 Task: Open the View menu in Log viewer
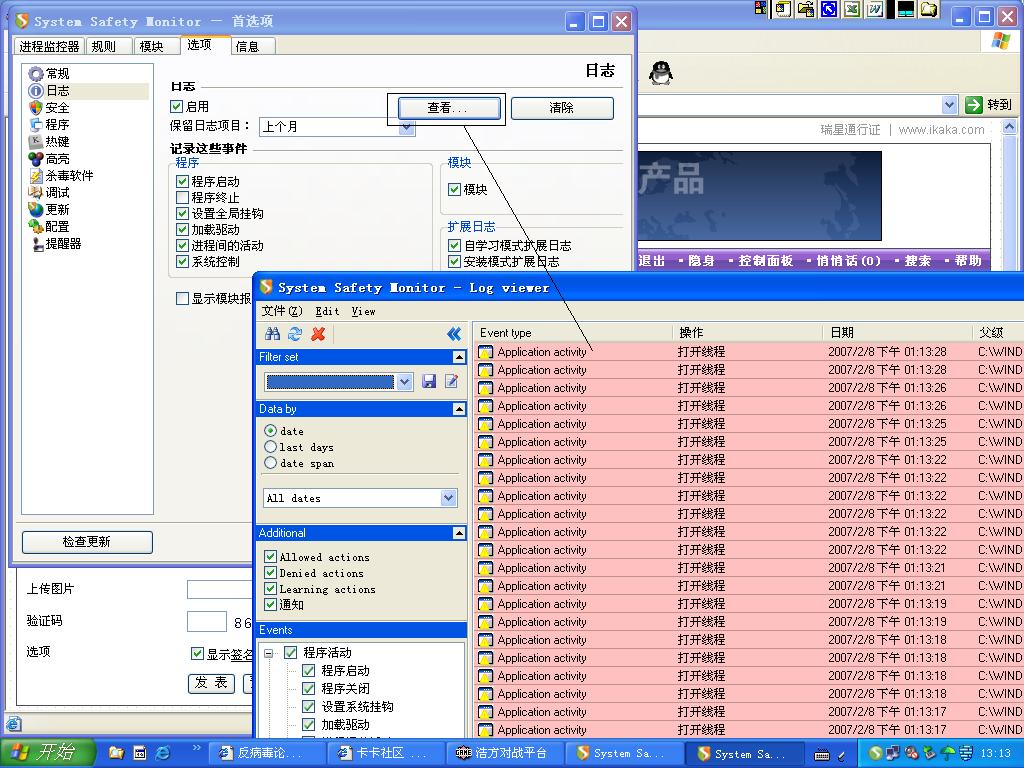[363, 312]
